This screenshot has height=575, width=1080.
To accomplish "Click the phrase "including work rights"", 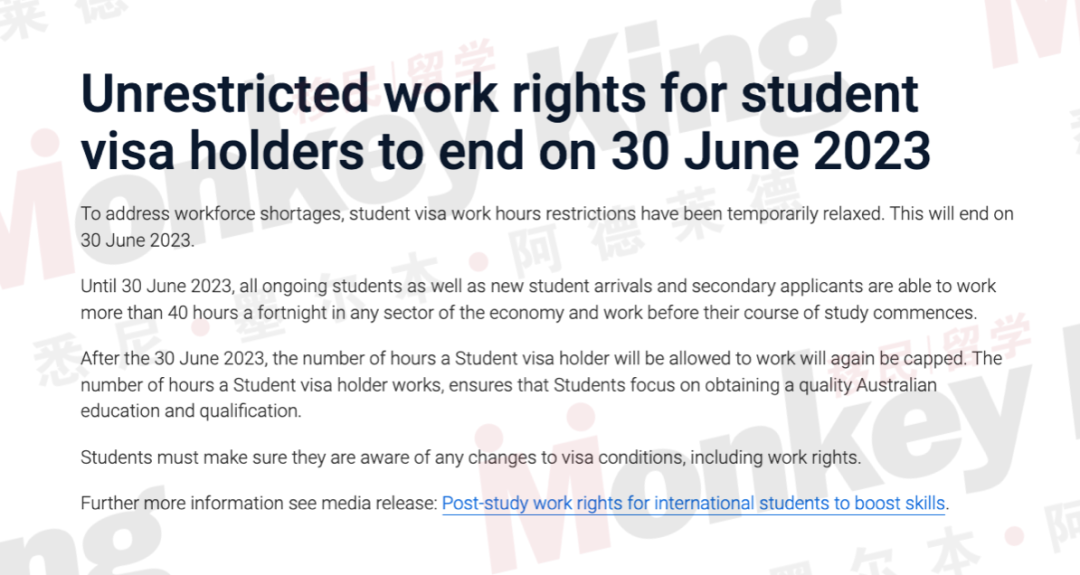I will coord(776,457).
